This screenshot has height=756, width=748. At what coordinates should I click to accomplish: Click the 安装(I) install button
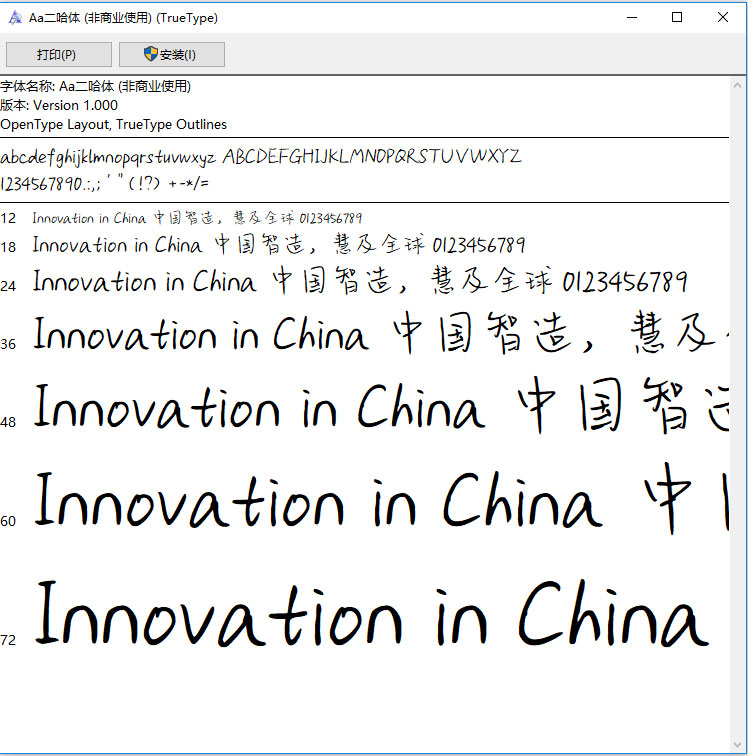tap(171, 54)
